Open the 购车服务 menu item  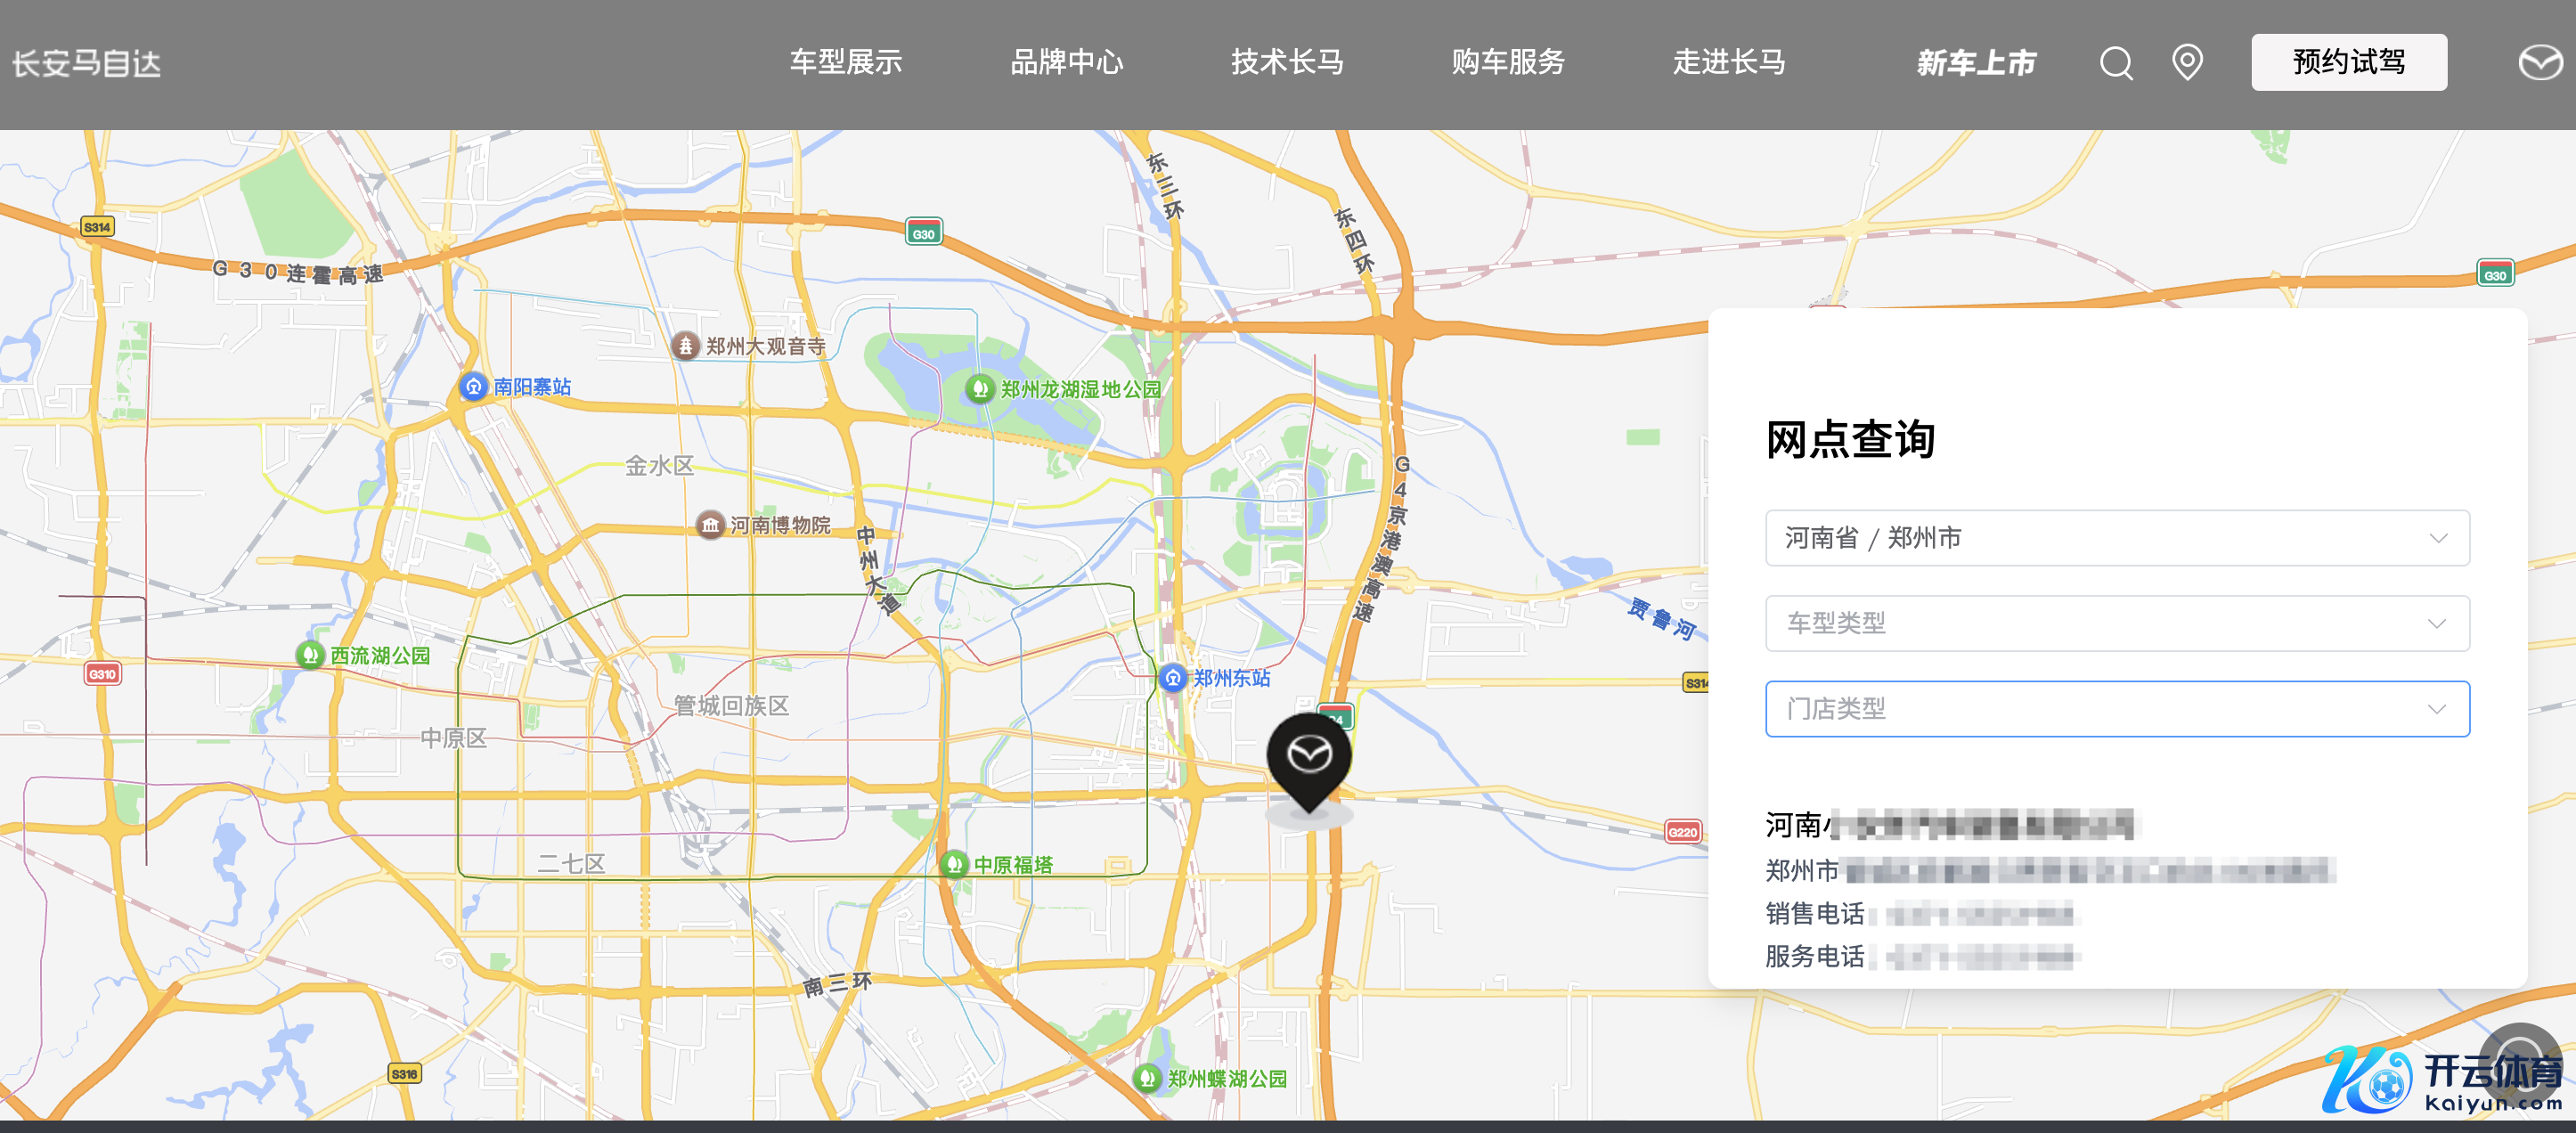1507,62
